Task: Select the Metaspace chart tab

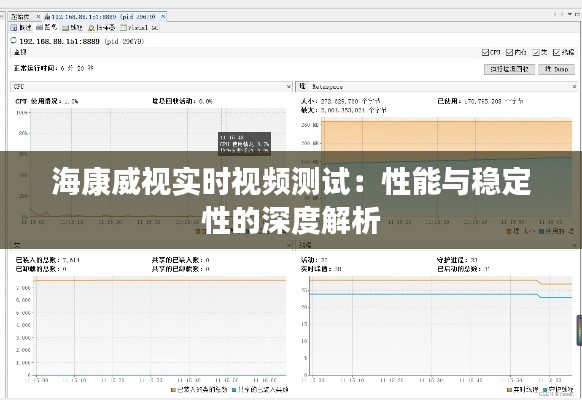Action: pos(327,87)
